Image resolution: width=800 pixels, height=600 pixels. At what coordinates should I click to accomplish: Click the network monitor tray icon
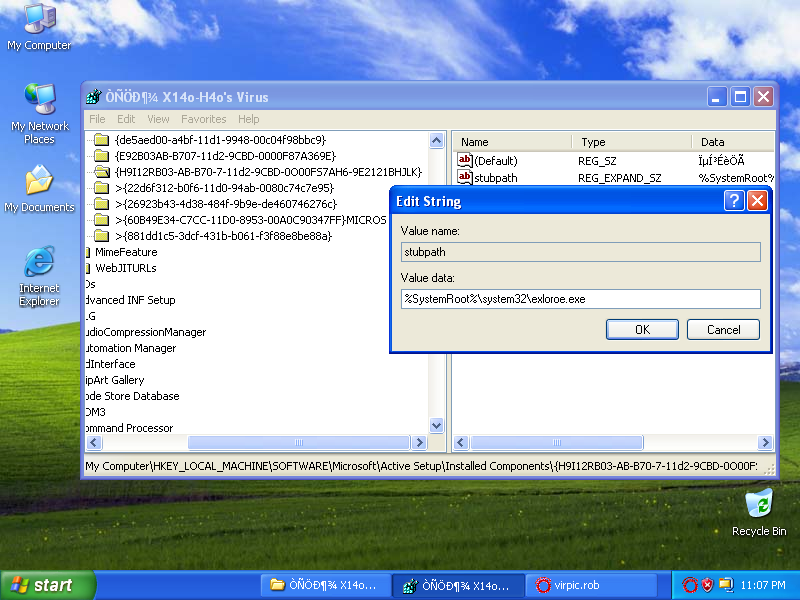tap(726, 585)
